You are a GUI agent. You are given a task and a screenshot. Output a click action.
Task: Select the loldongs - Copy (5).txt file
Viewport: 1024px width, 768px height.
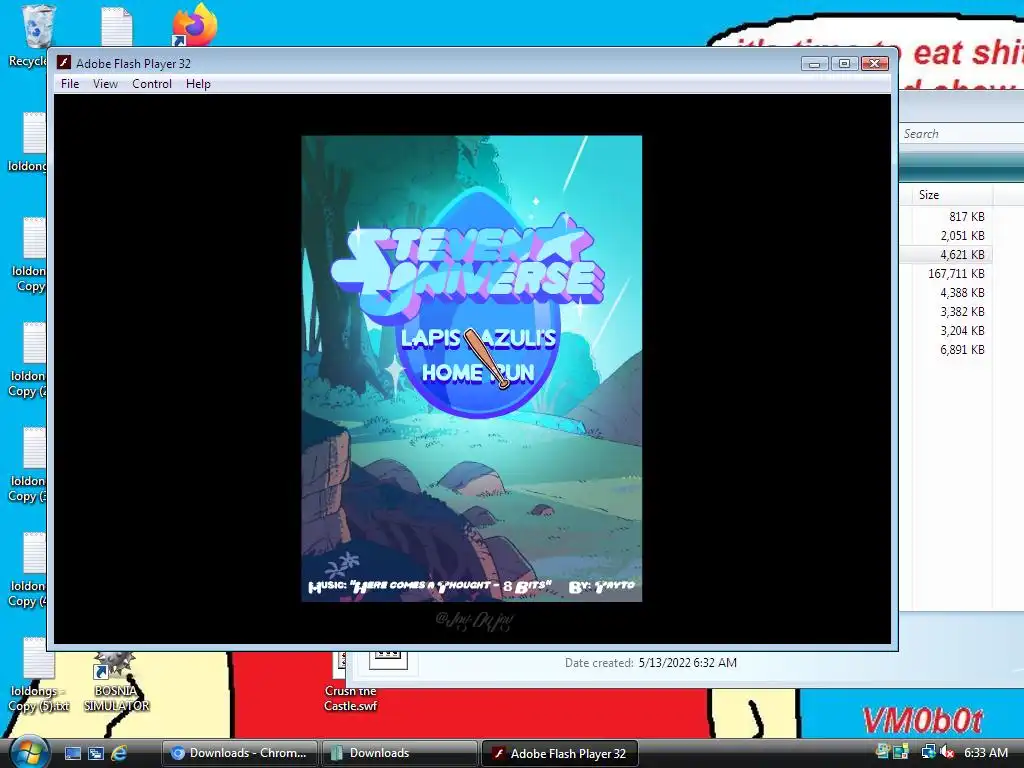click(x=39, y=676)
